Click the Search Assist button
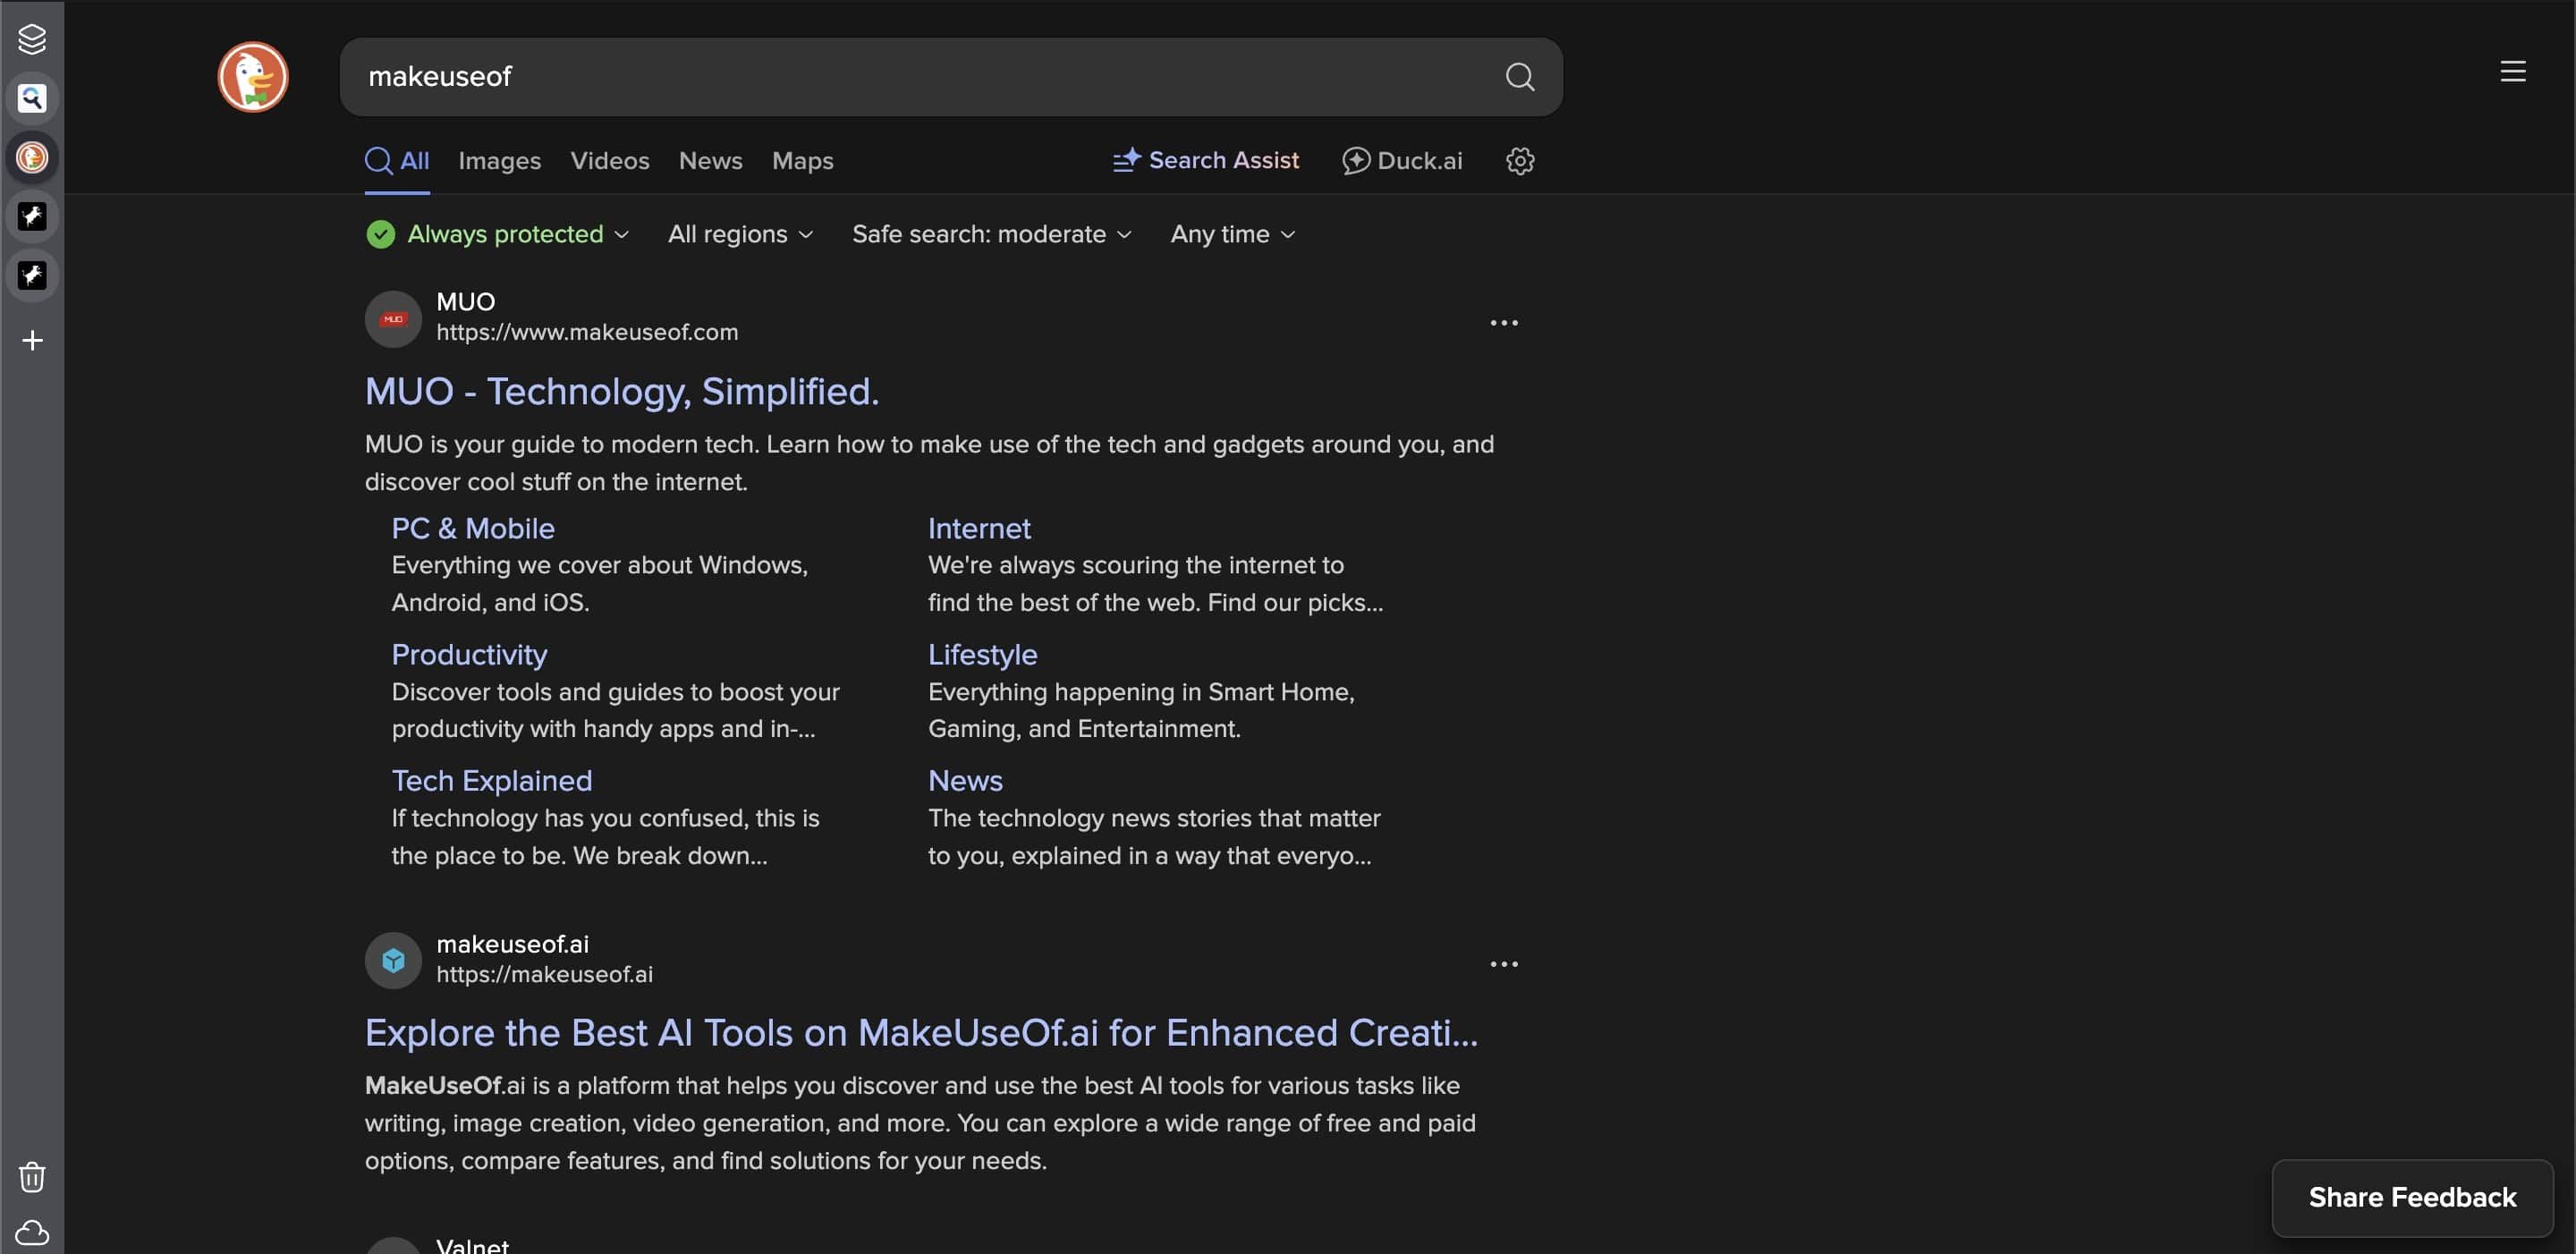 pos(1206,161)
